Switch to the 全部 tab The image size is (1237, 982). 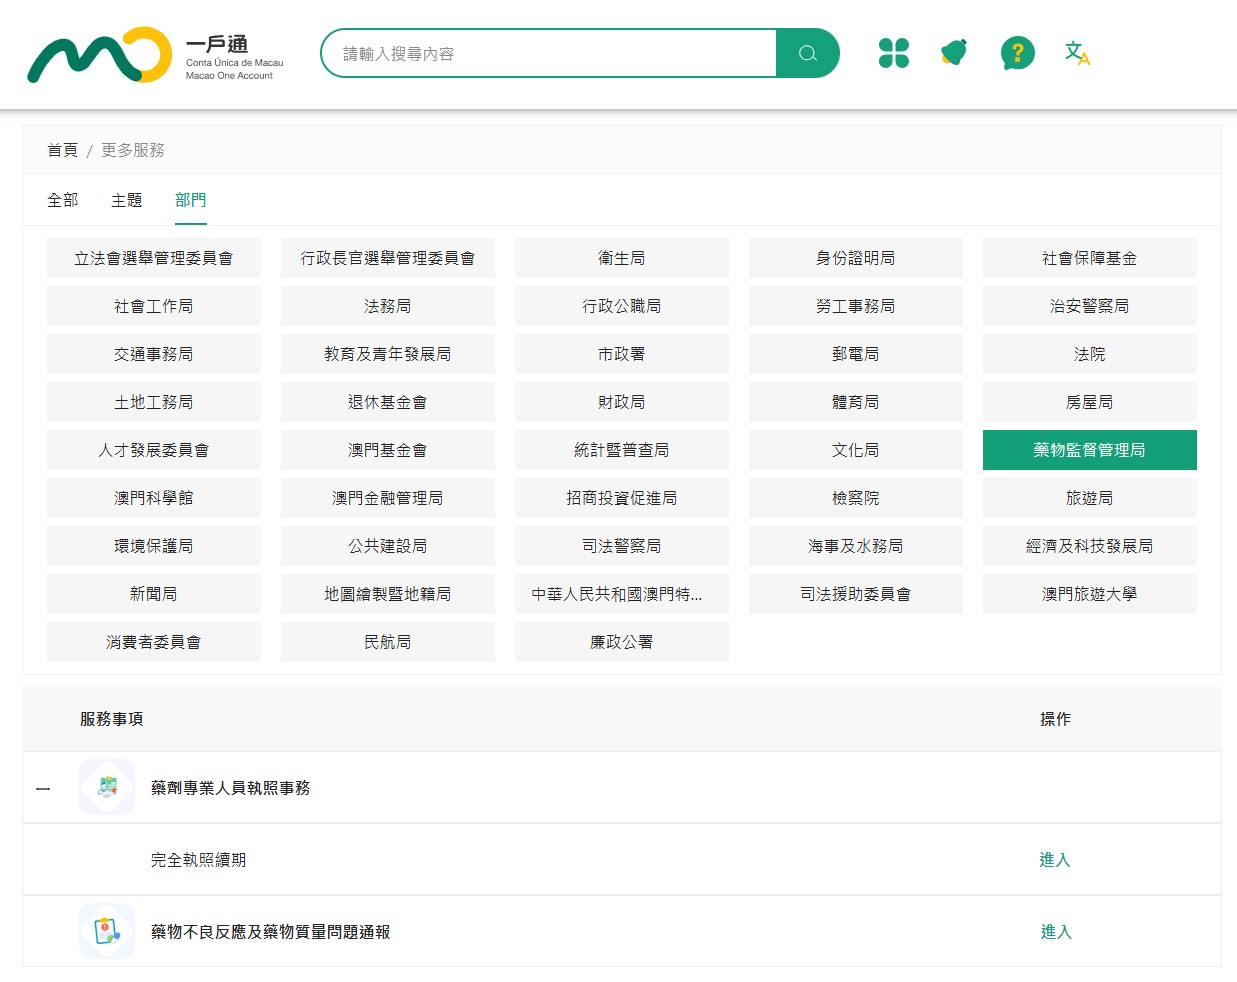(62, 200)
